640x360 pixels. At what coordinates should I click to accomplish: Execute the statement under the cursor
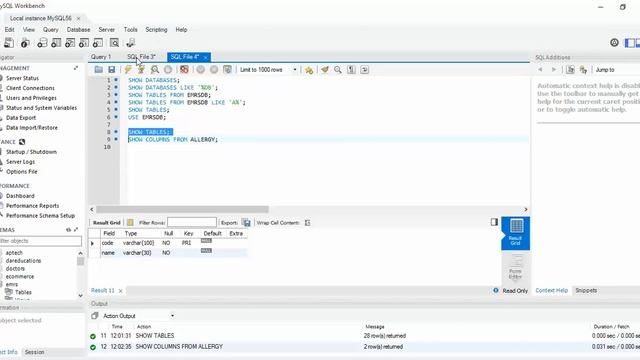[x=141, y=69]
